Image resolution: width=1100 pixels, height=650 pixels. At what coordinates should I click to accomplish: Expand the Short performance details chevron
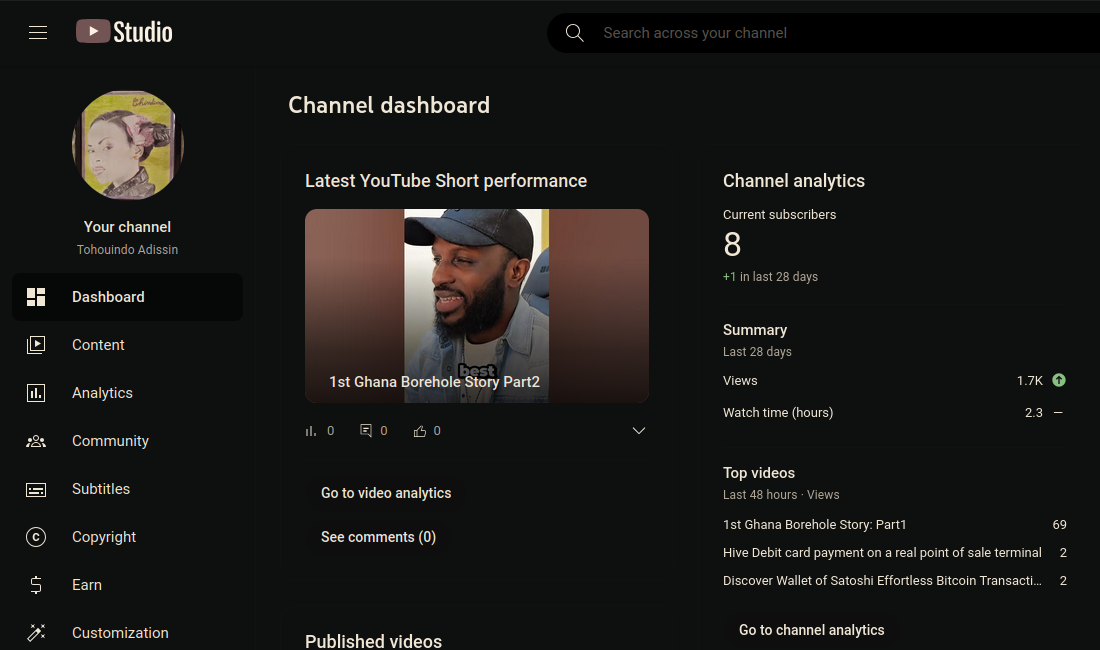click(638, 431)
